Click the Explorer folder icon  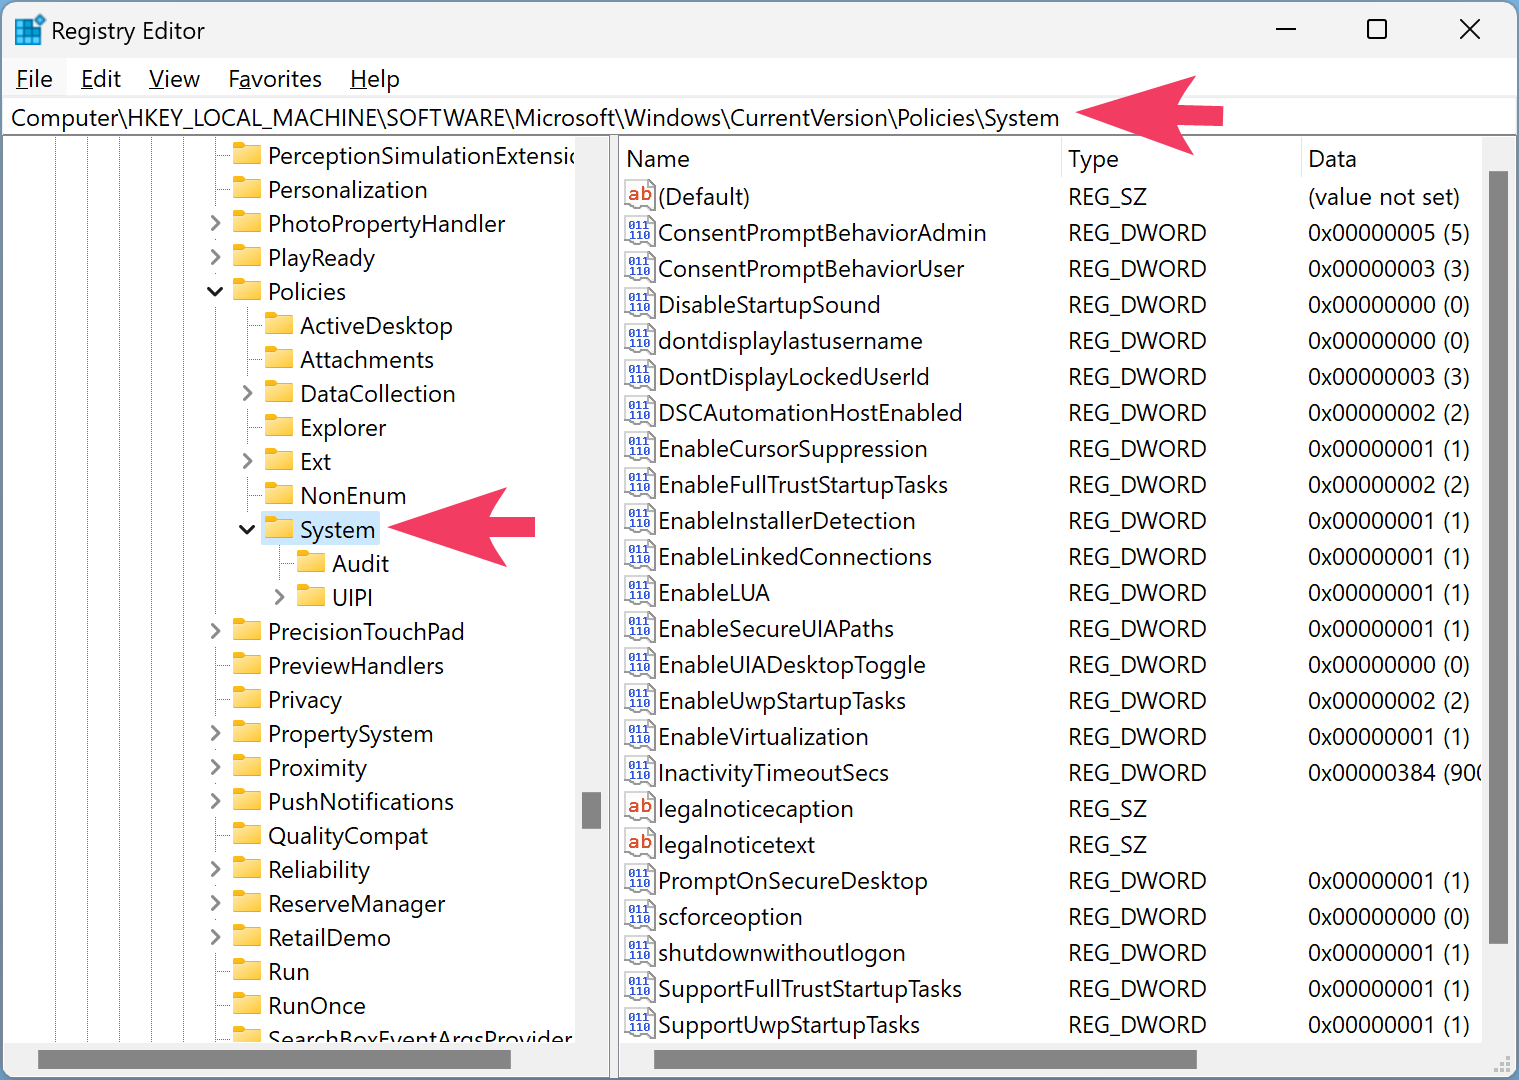pyautogui.click(x=279, y=426)
